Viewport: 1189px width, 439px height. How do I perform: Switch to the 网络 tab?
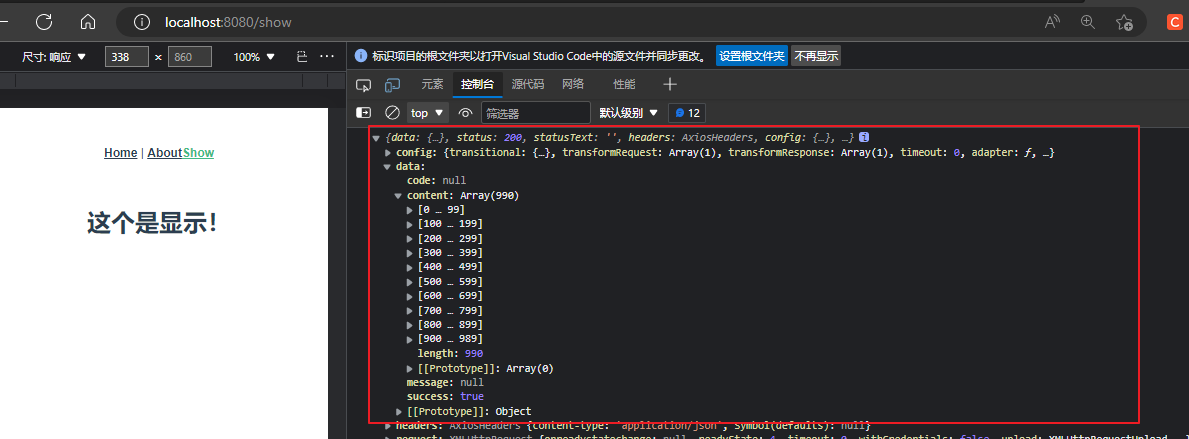(x=573, y=84)
